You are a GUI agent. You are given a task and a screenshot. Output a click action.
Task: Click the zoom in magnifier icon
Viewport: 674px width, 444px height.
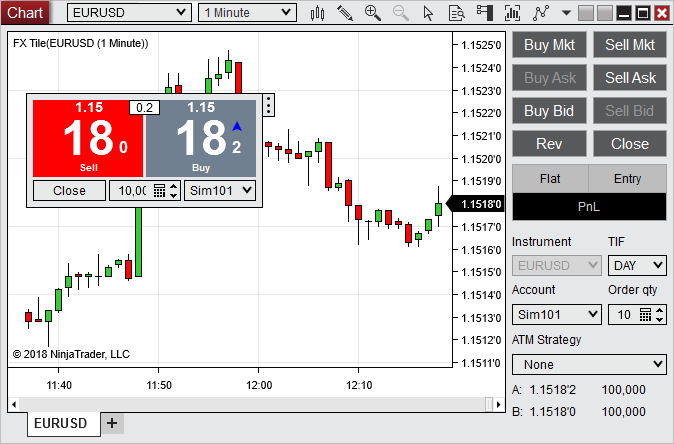pyautogui.click(x=373, y=13)
